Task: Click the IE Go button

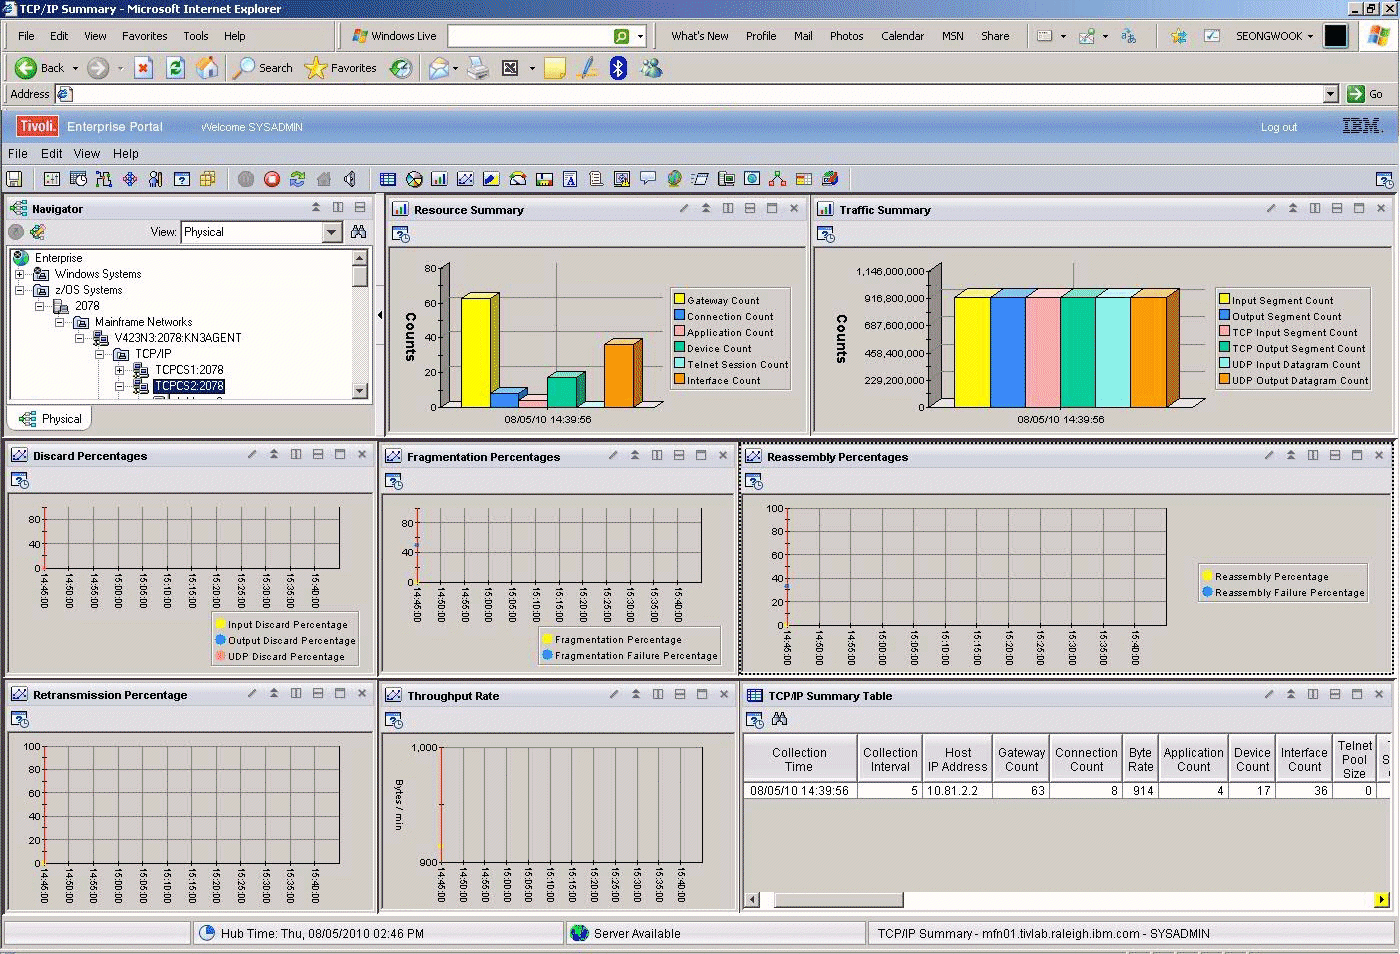Action: (1366, 94)
